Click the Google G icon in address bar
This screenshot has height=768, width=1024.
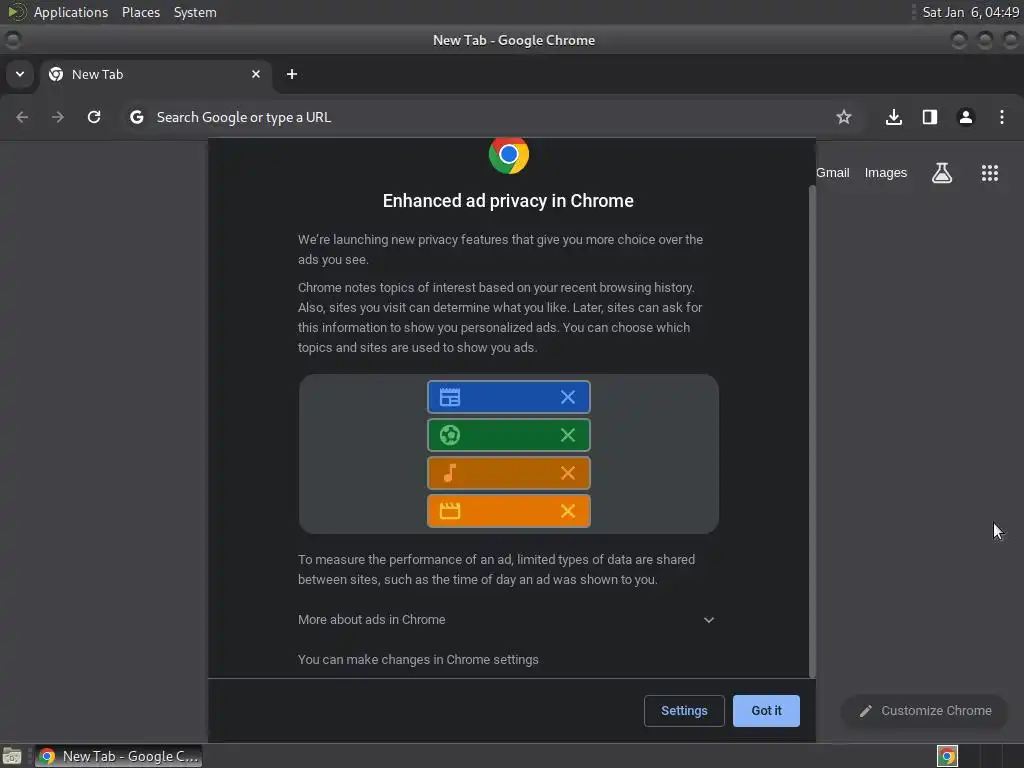tap(136, 117)
